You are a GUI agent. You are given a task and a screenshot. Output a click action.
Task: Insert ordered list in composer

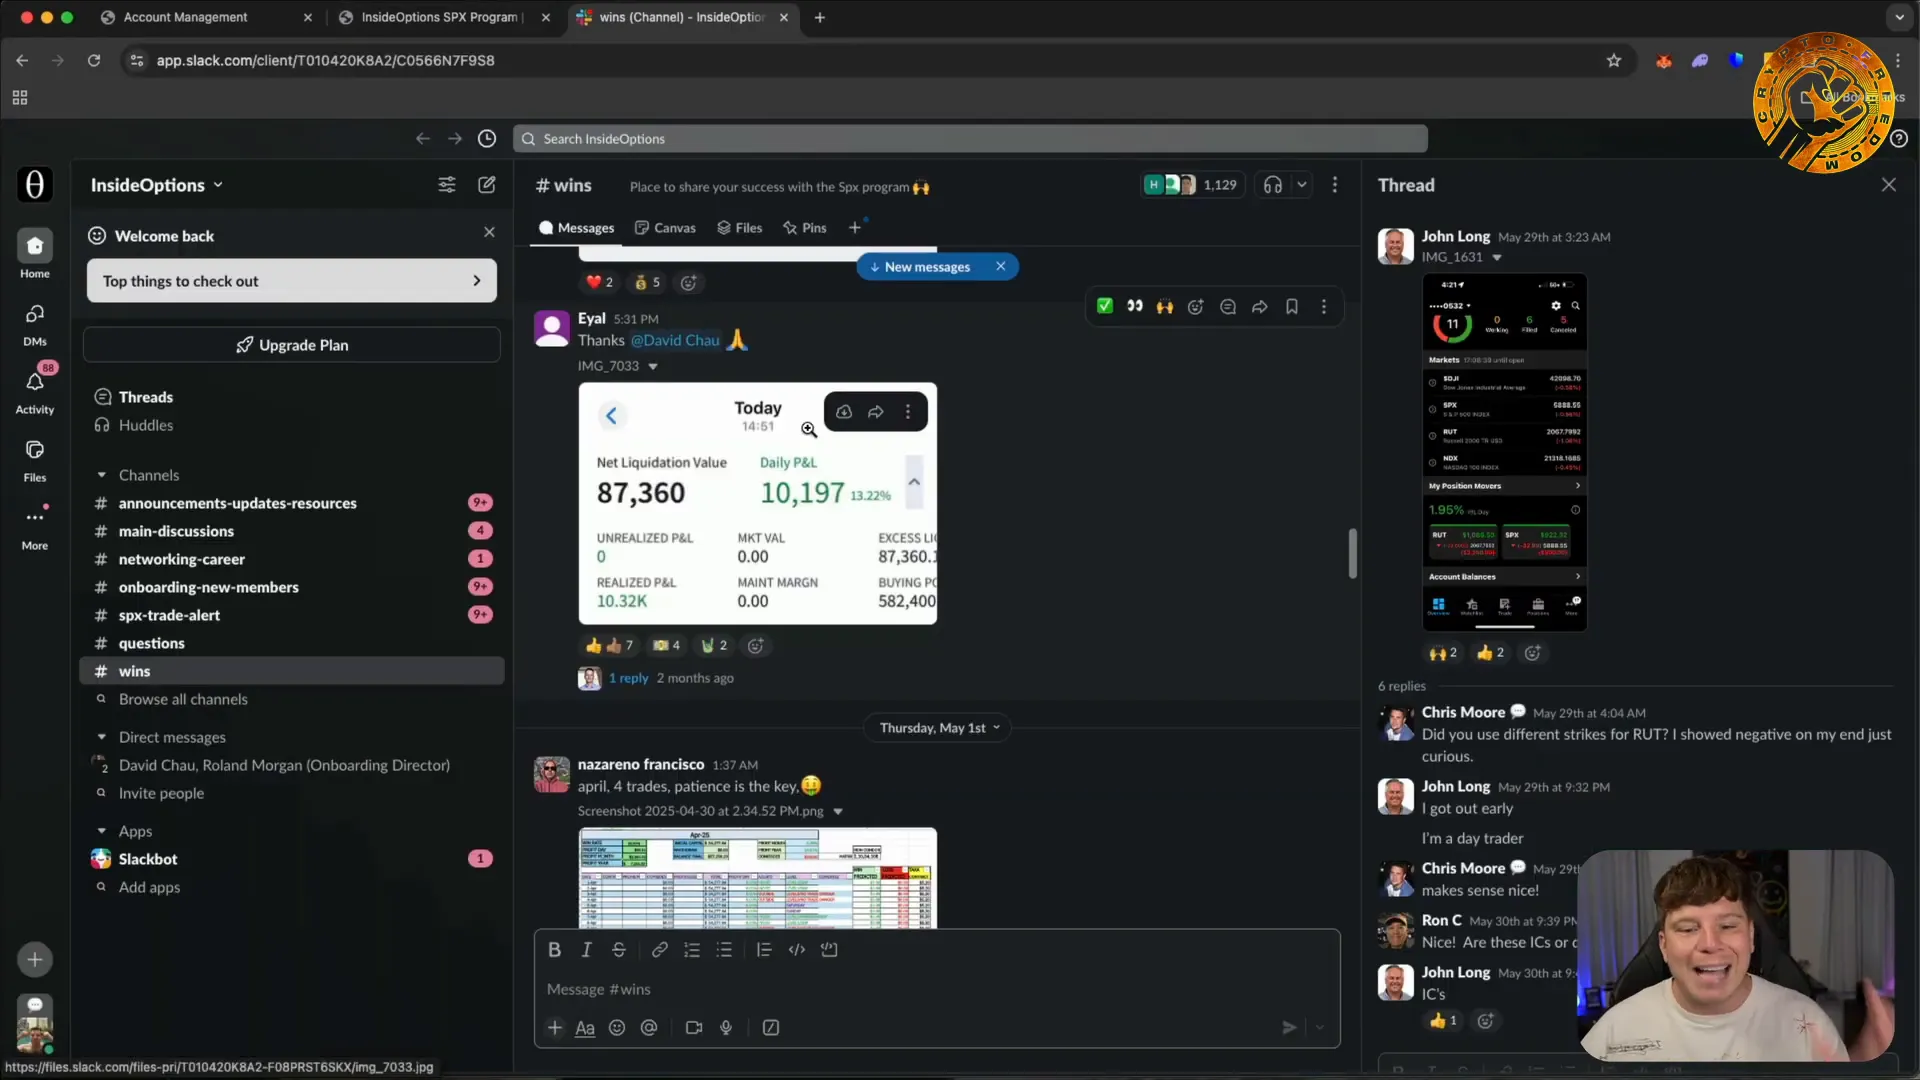coord(692,950)
